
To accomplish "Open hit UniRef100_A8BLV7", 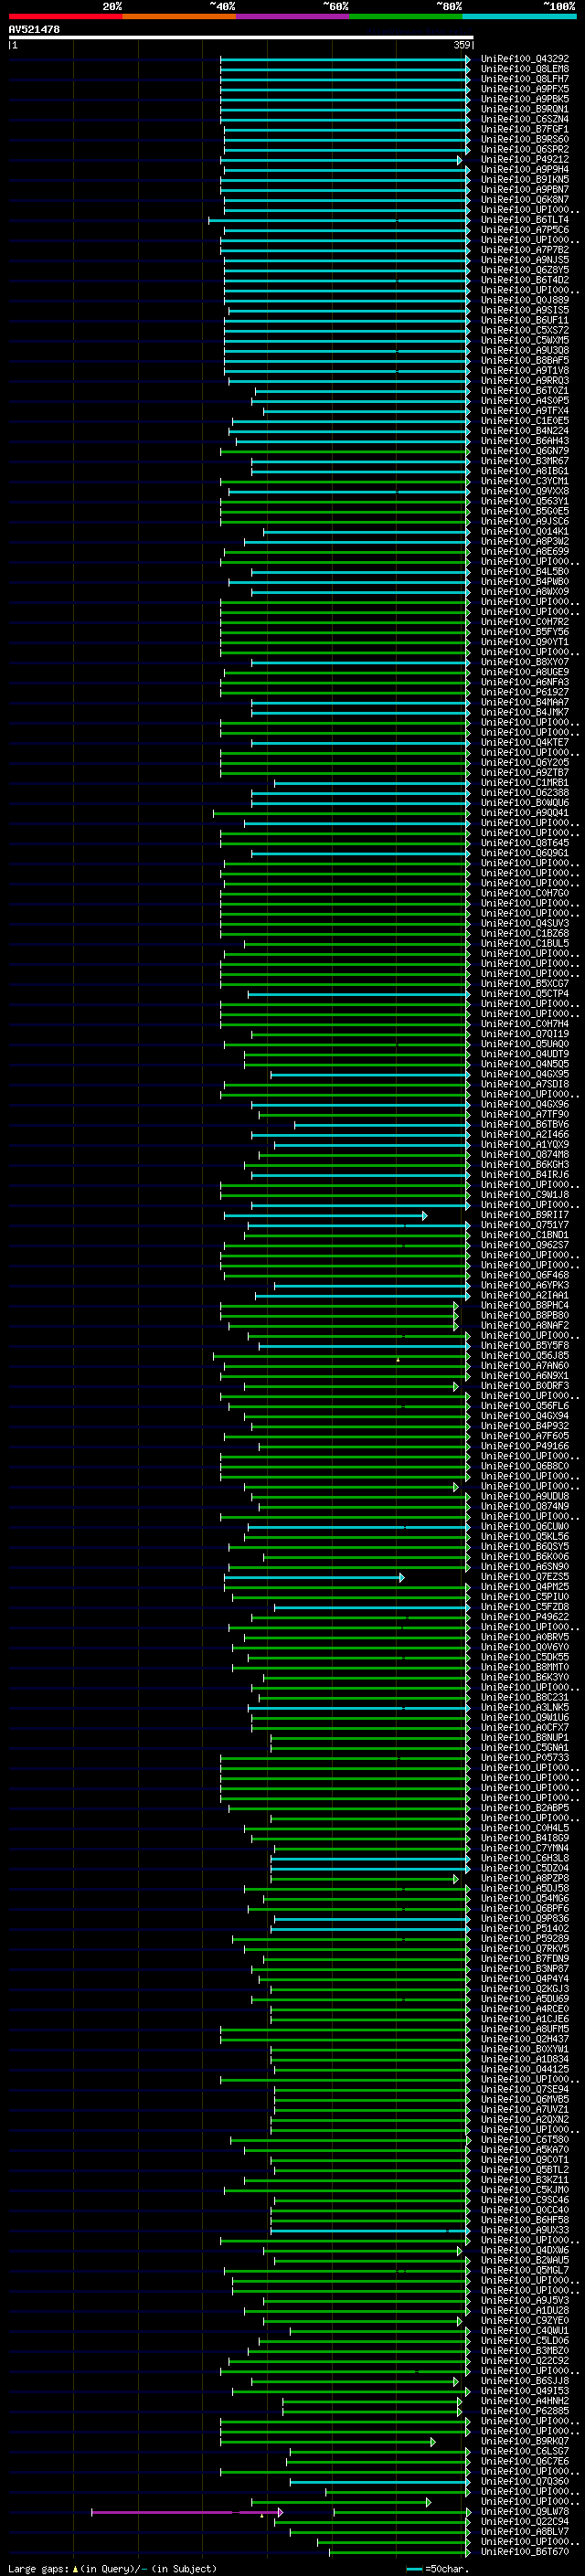I will [x=524, y=2531].
